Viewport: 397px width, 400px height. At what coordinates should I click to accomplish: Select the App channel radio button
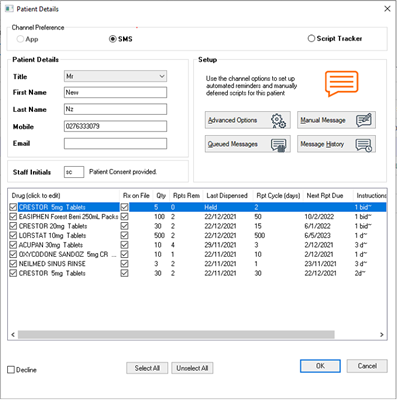coord(20,39)
